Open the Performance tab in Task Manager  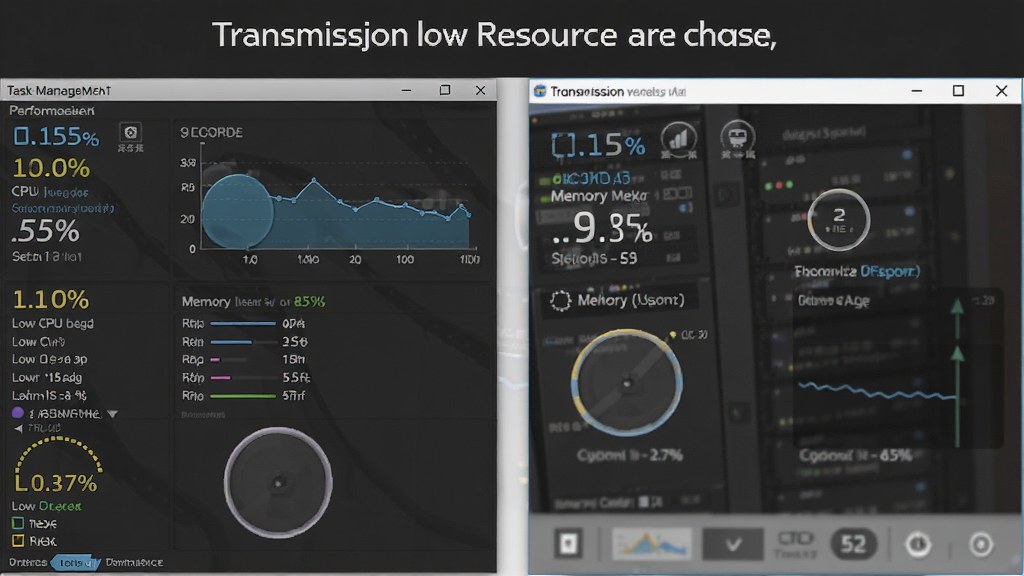[x=52, y=110]
